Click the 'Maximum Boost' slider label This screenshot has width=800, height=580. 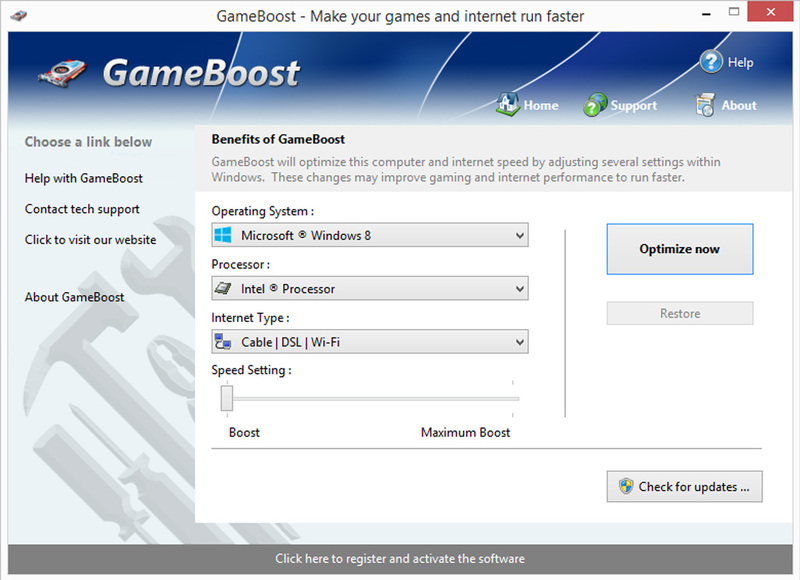pos(465,433)
